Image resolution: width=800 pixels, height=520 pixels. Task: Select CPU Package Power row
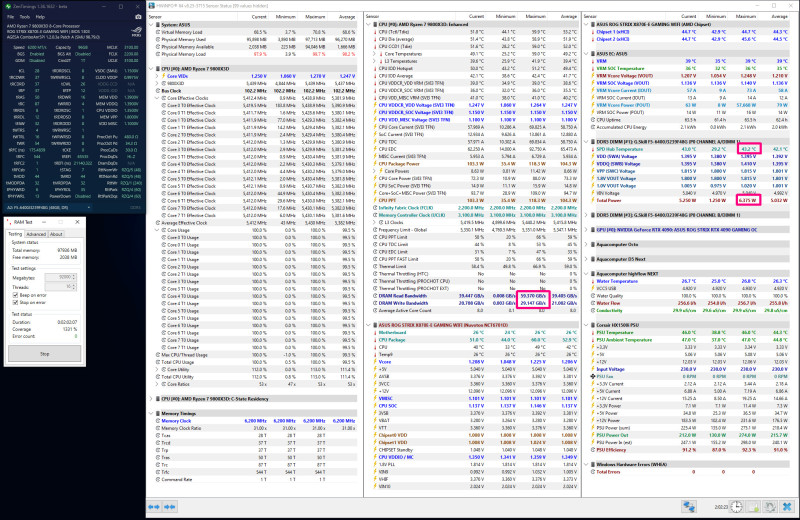pos(475,164)
